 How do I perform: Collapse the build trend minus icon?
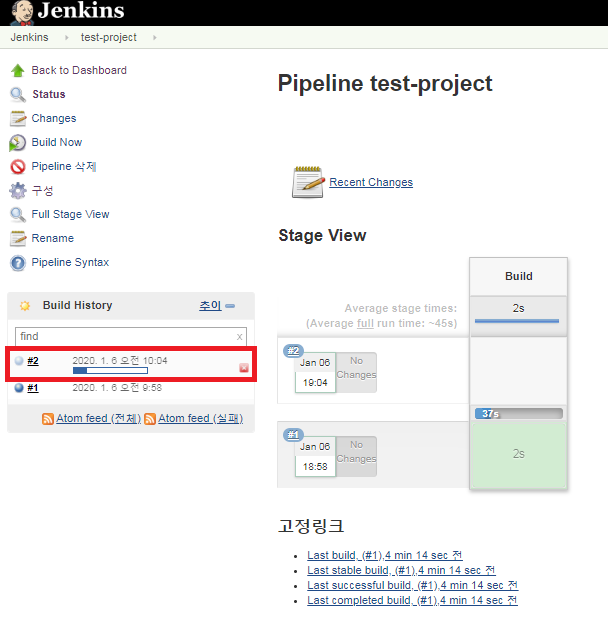[x=230, y=306]
